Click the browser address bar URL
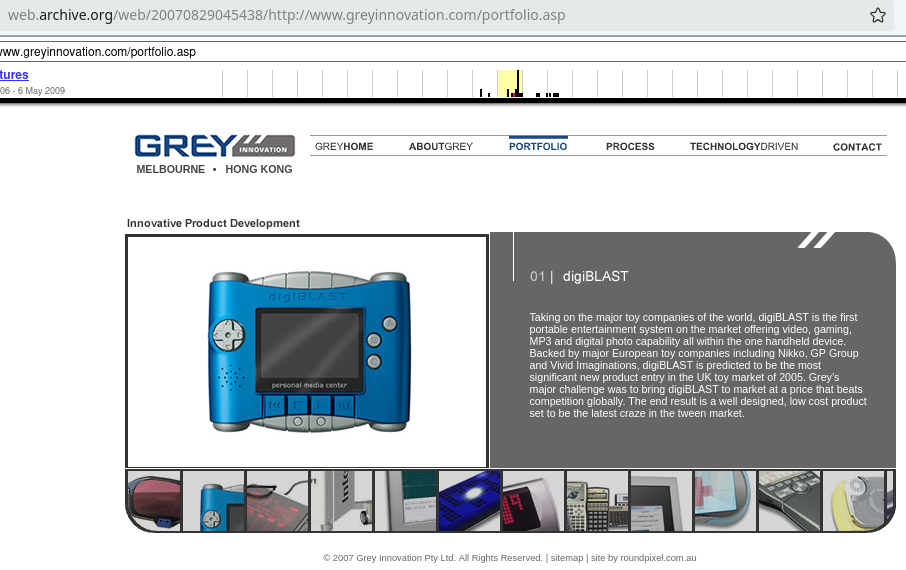The width and height of the screenshot is (906, 570). point(287,15)
